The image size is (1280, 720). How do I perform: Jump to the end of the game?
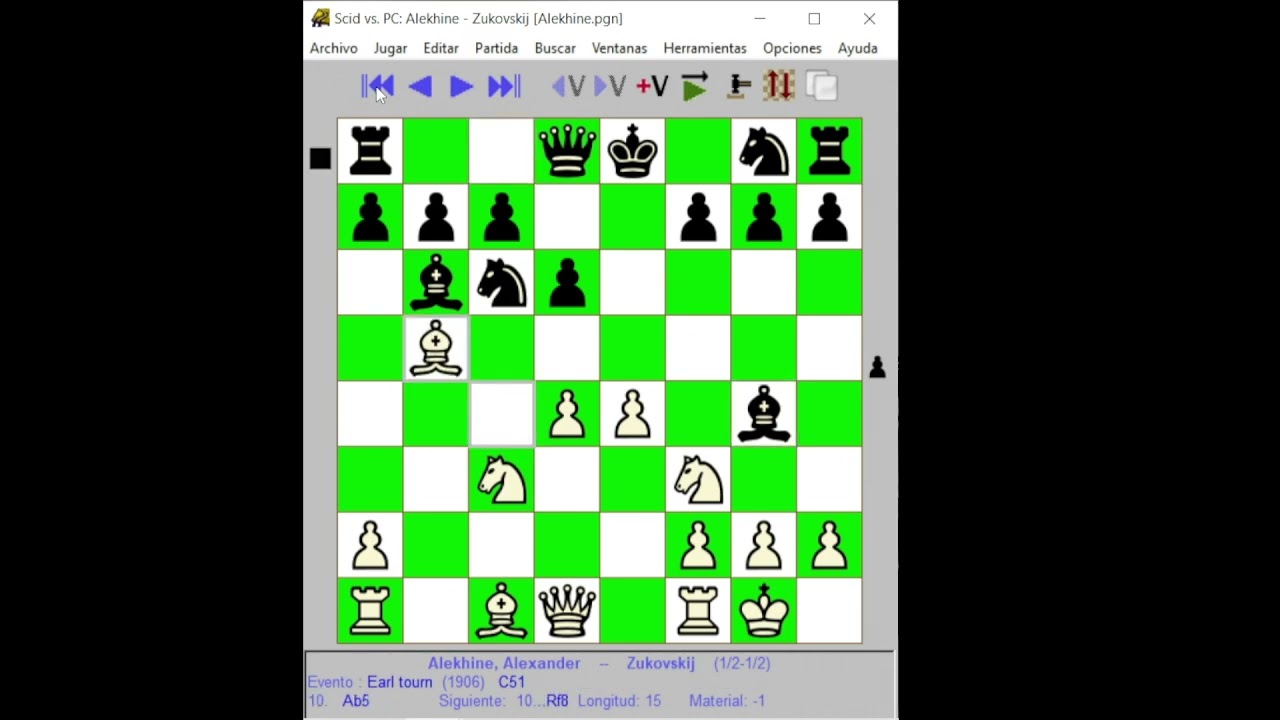504,87
